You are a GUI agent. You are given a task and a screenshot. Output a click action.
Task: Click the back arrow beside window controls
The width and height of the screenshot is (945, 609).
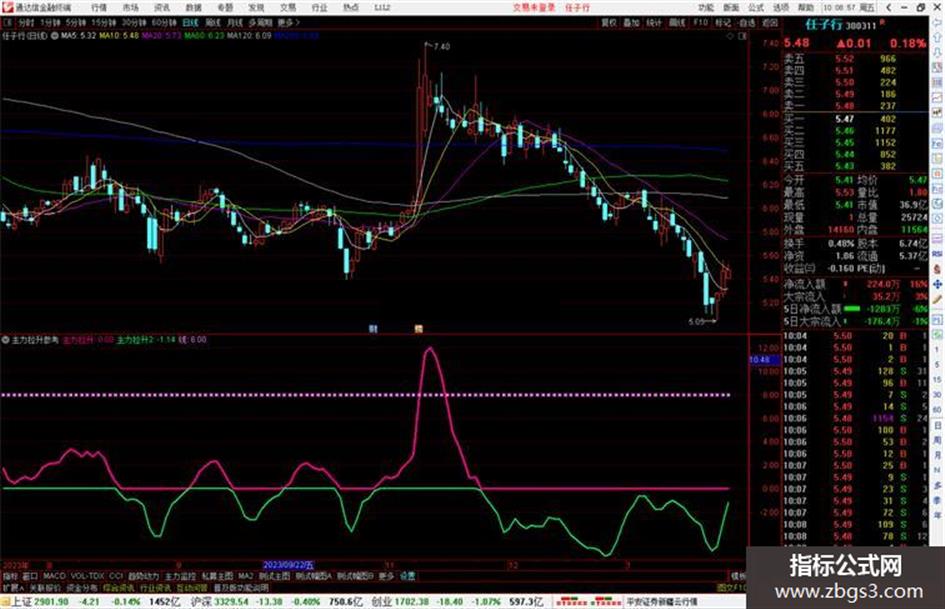[x=889, y=7]
